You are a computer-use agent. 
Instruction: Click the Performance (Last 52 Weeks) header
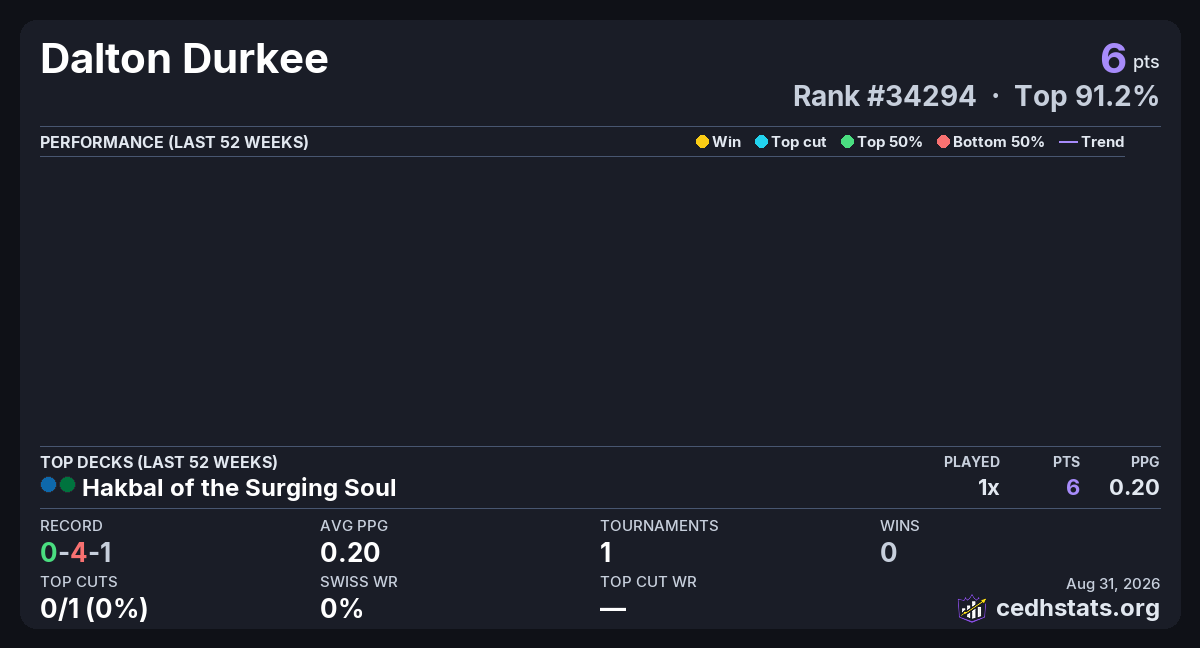click(x=174, y=142)
